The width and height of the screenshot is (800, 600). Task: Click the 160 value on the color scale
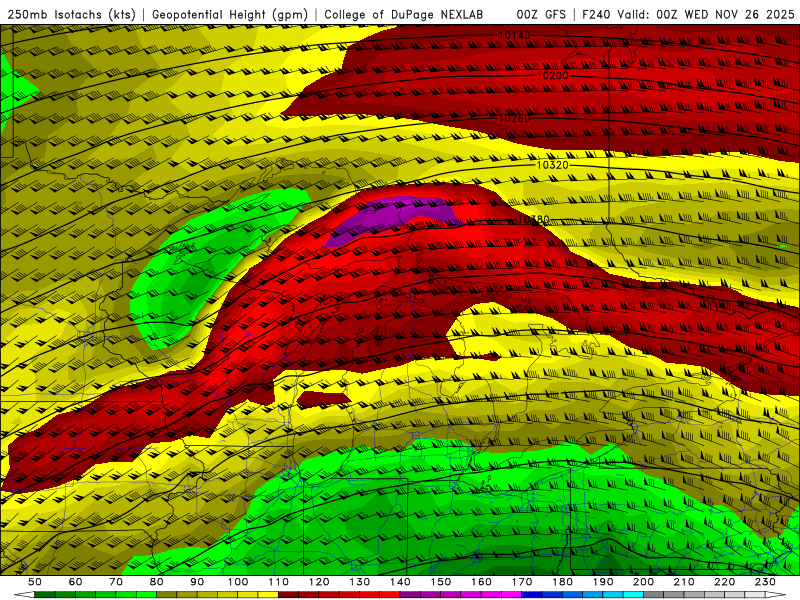(x=481, y=582)
